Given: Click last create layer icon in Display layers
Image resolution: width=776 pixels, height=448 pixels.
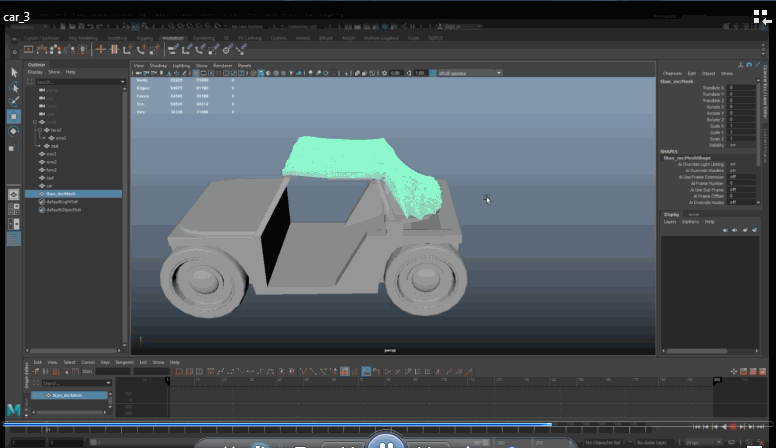Looking at the screenshot, I should 754,230.
